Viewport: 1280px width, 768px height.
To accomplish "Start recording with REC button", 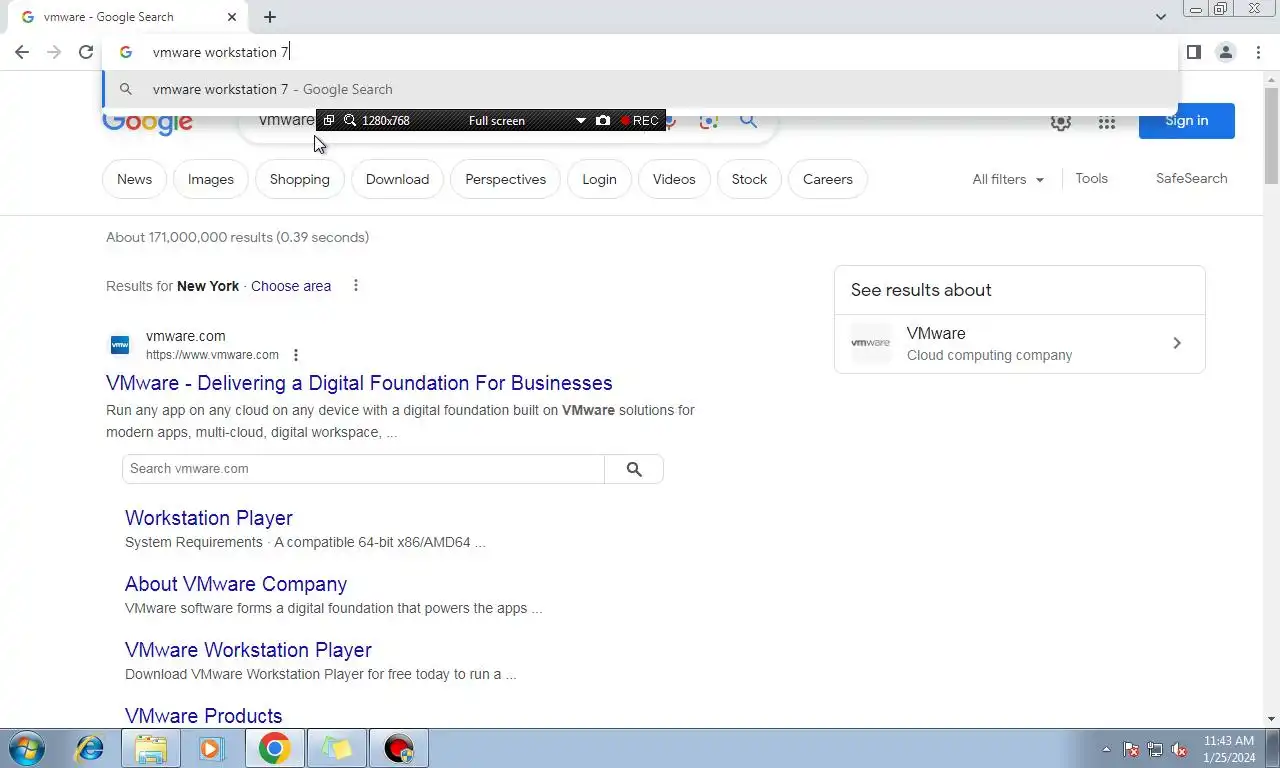I will click(639, 120).
